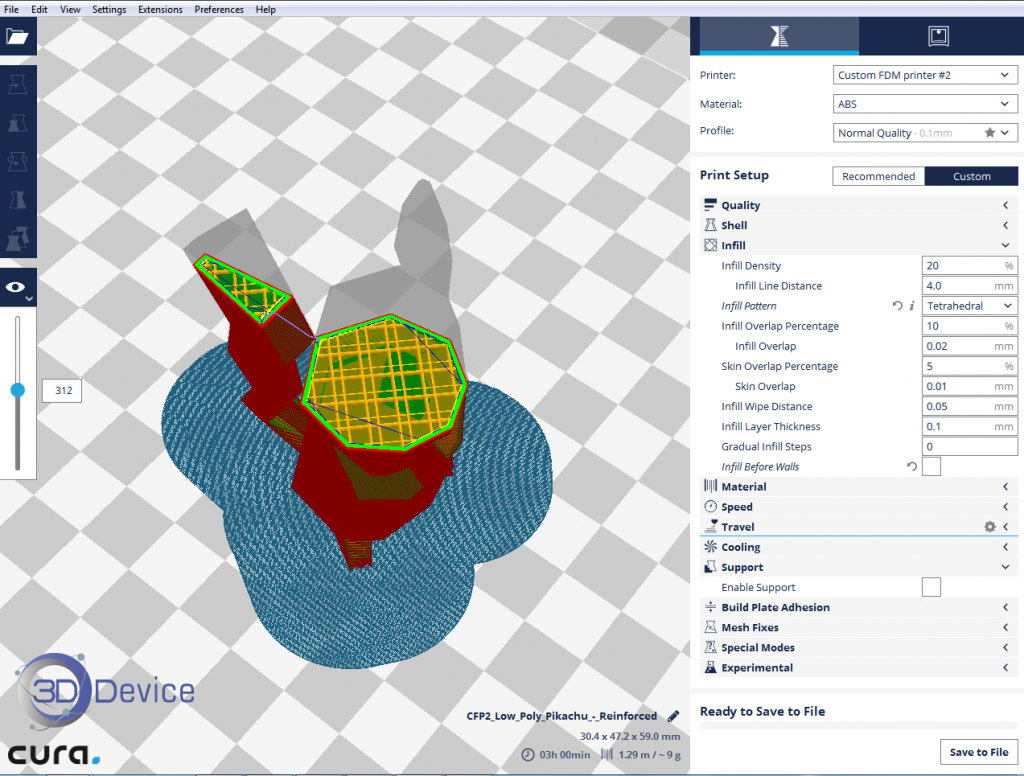1024x776 pixels.
Task: Click the print time clock icon
Action: click(528, 754)
